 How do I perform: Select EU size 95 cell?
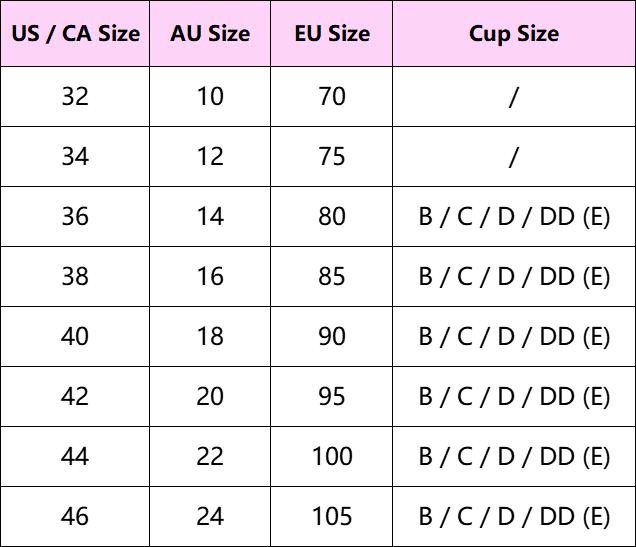332,397
